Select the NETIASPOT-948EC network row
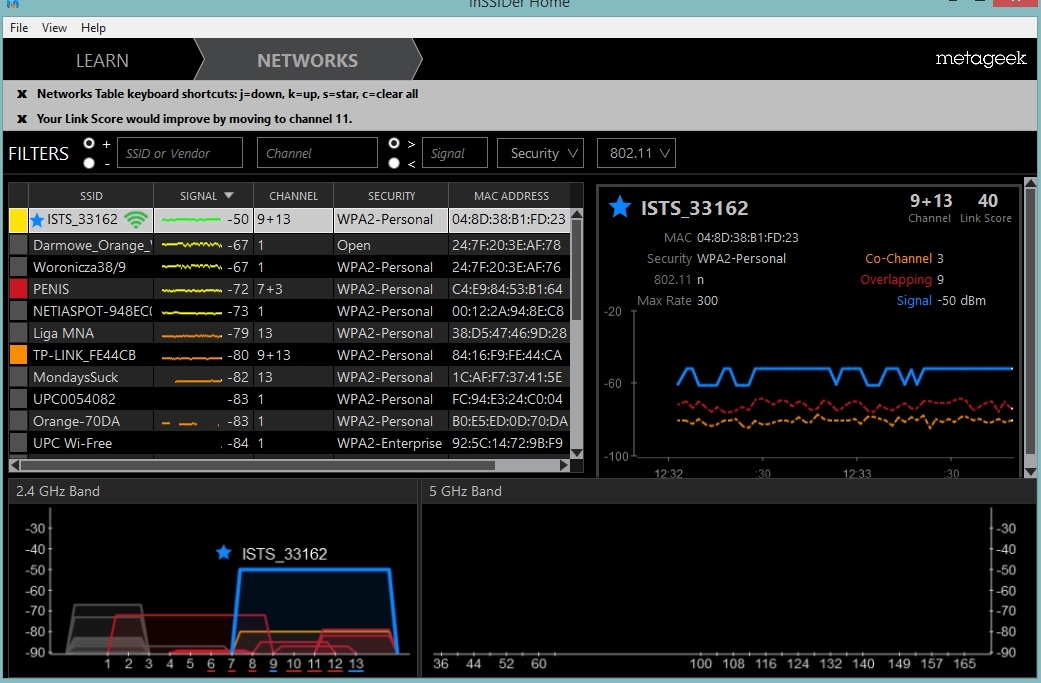The image size is (1041, 683). pyautogui.click(x=289, y=311)
